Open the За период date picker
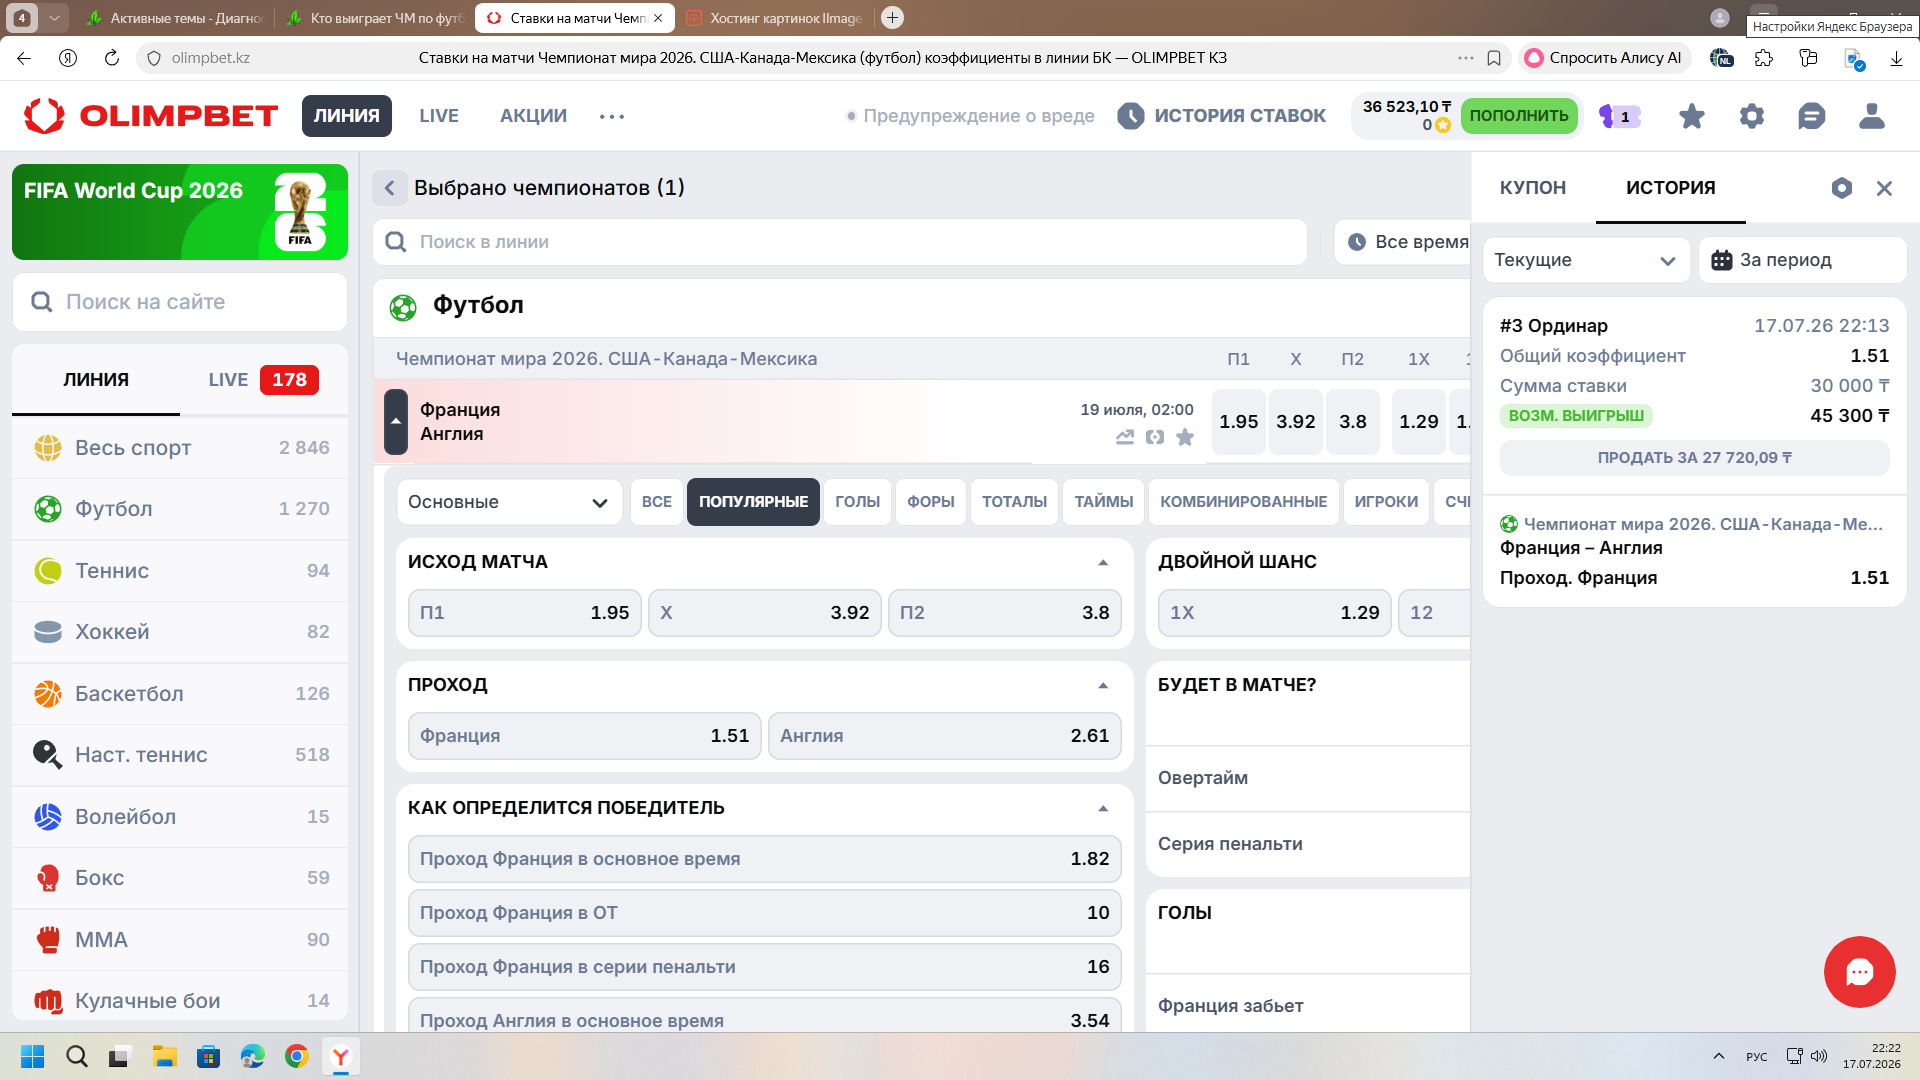This screenshot has height=1080, width=1920. (x=1802, y=260)
